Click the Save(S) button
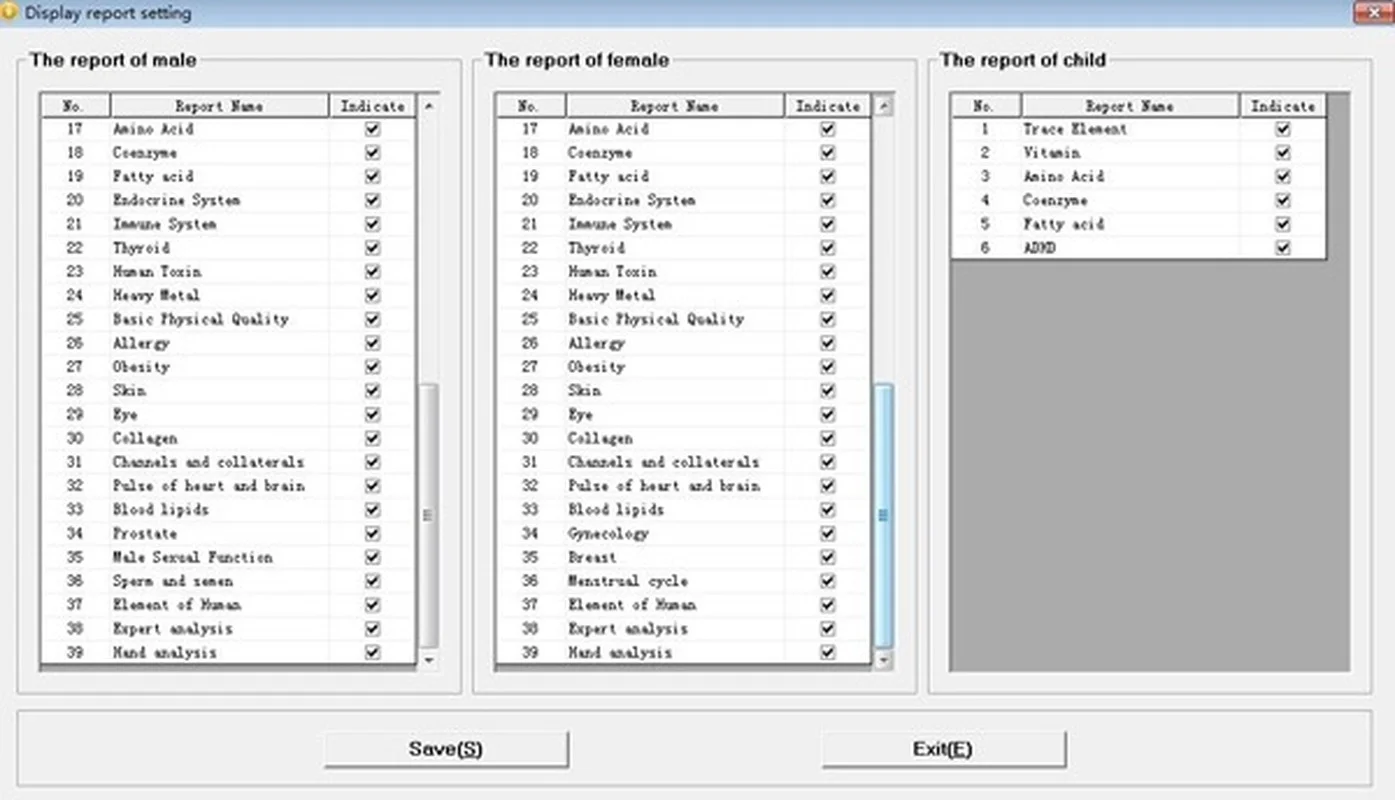This screenshot has width=1395, height=800. tap(446, 749)
